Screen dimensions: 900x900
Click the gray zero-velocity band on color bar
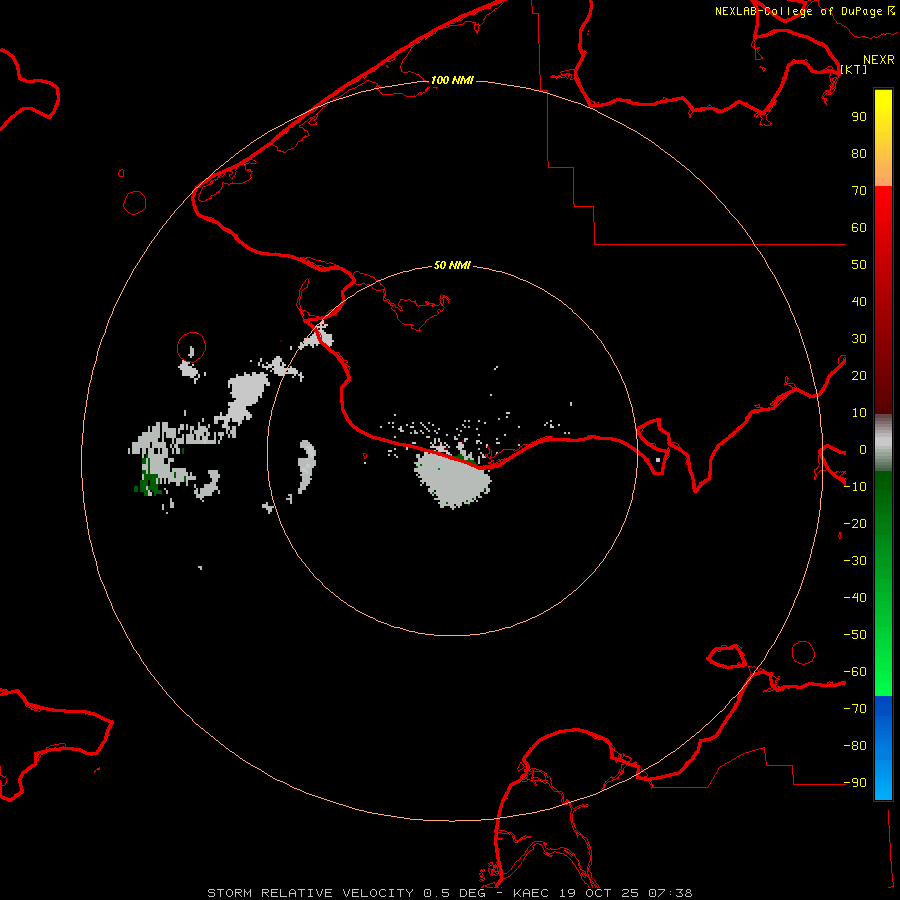(x=883, y=443)
